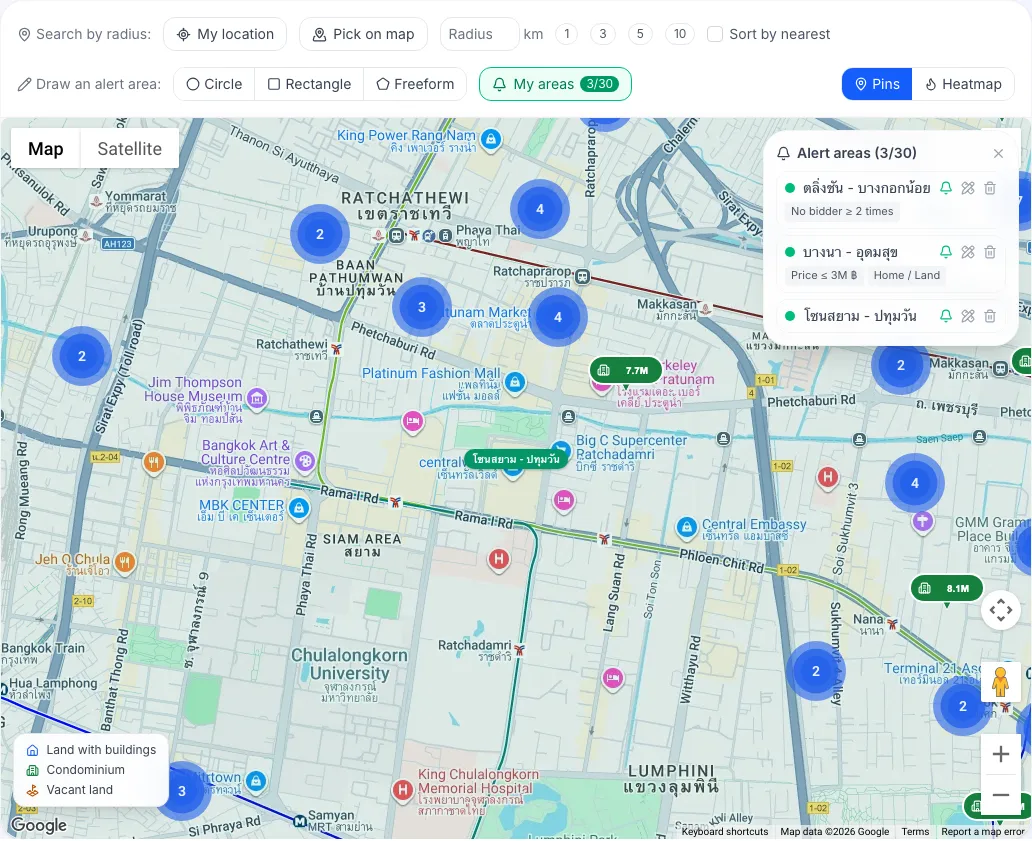Show the Map layer type

[x=45, y=149]
